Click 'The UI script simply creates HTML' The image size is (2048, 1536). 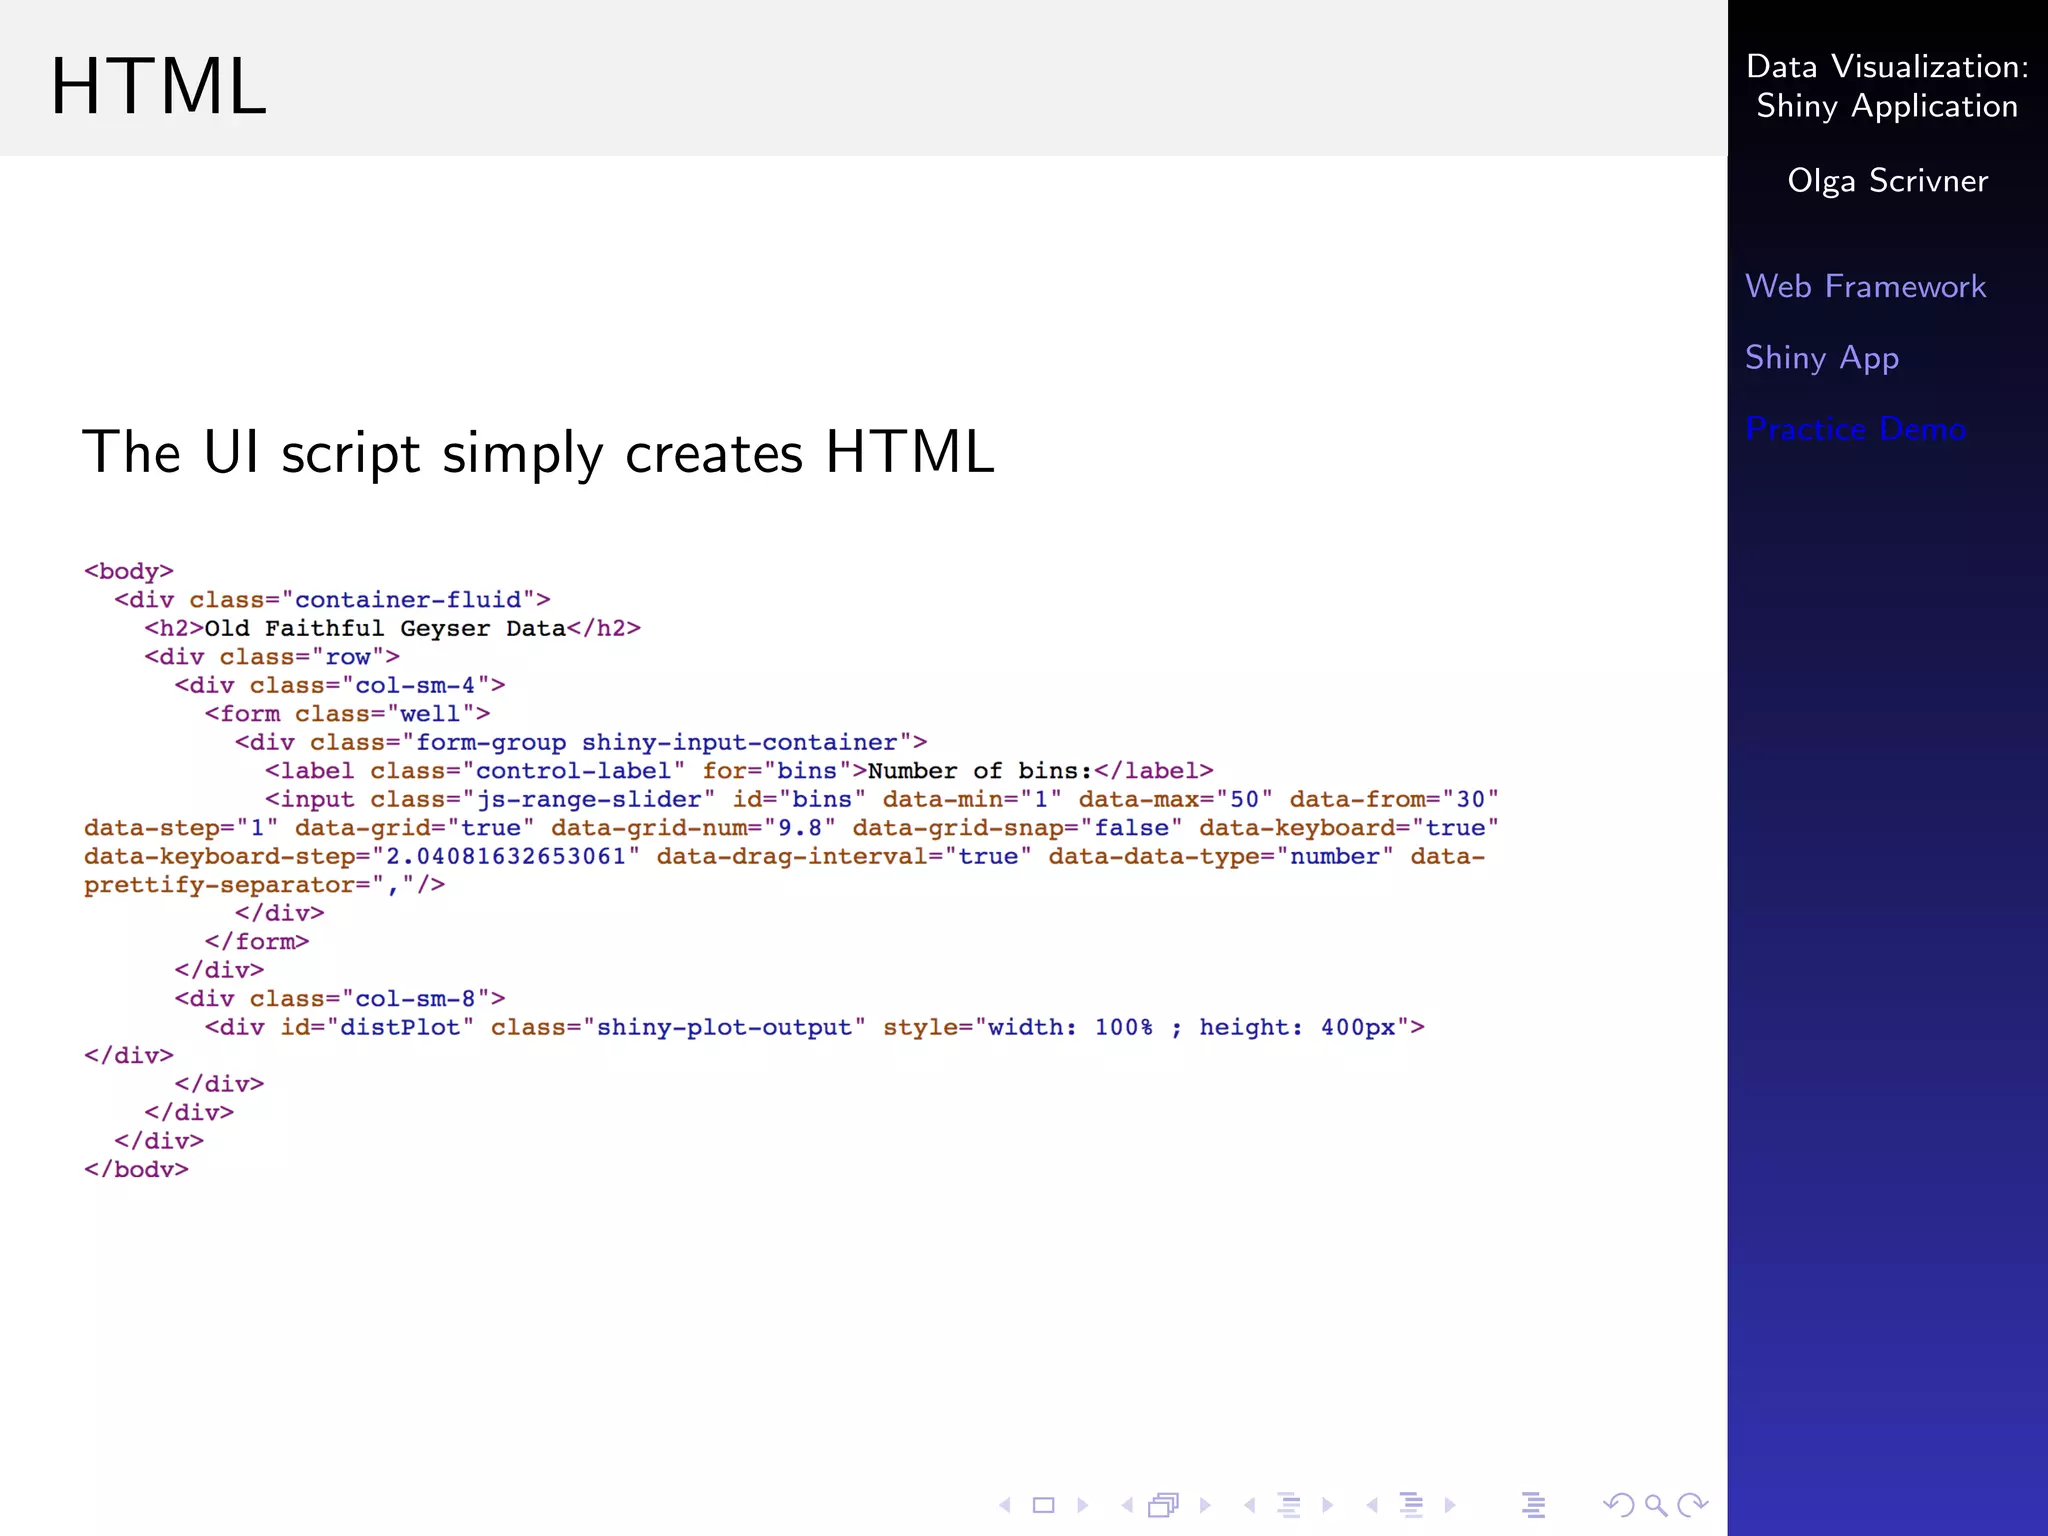tap(538, 453)
